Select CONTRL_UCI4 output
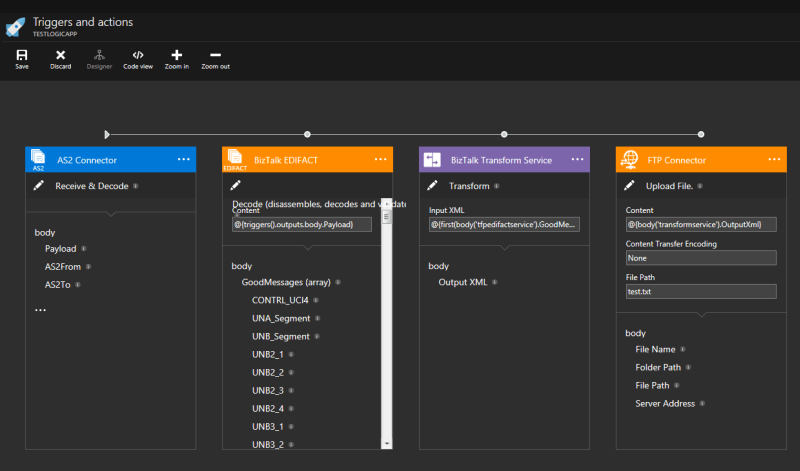This screenshot has width=800, height=471. pyautogui.click(x=280, y=300)
